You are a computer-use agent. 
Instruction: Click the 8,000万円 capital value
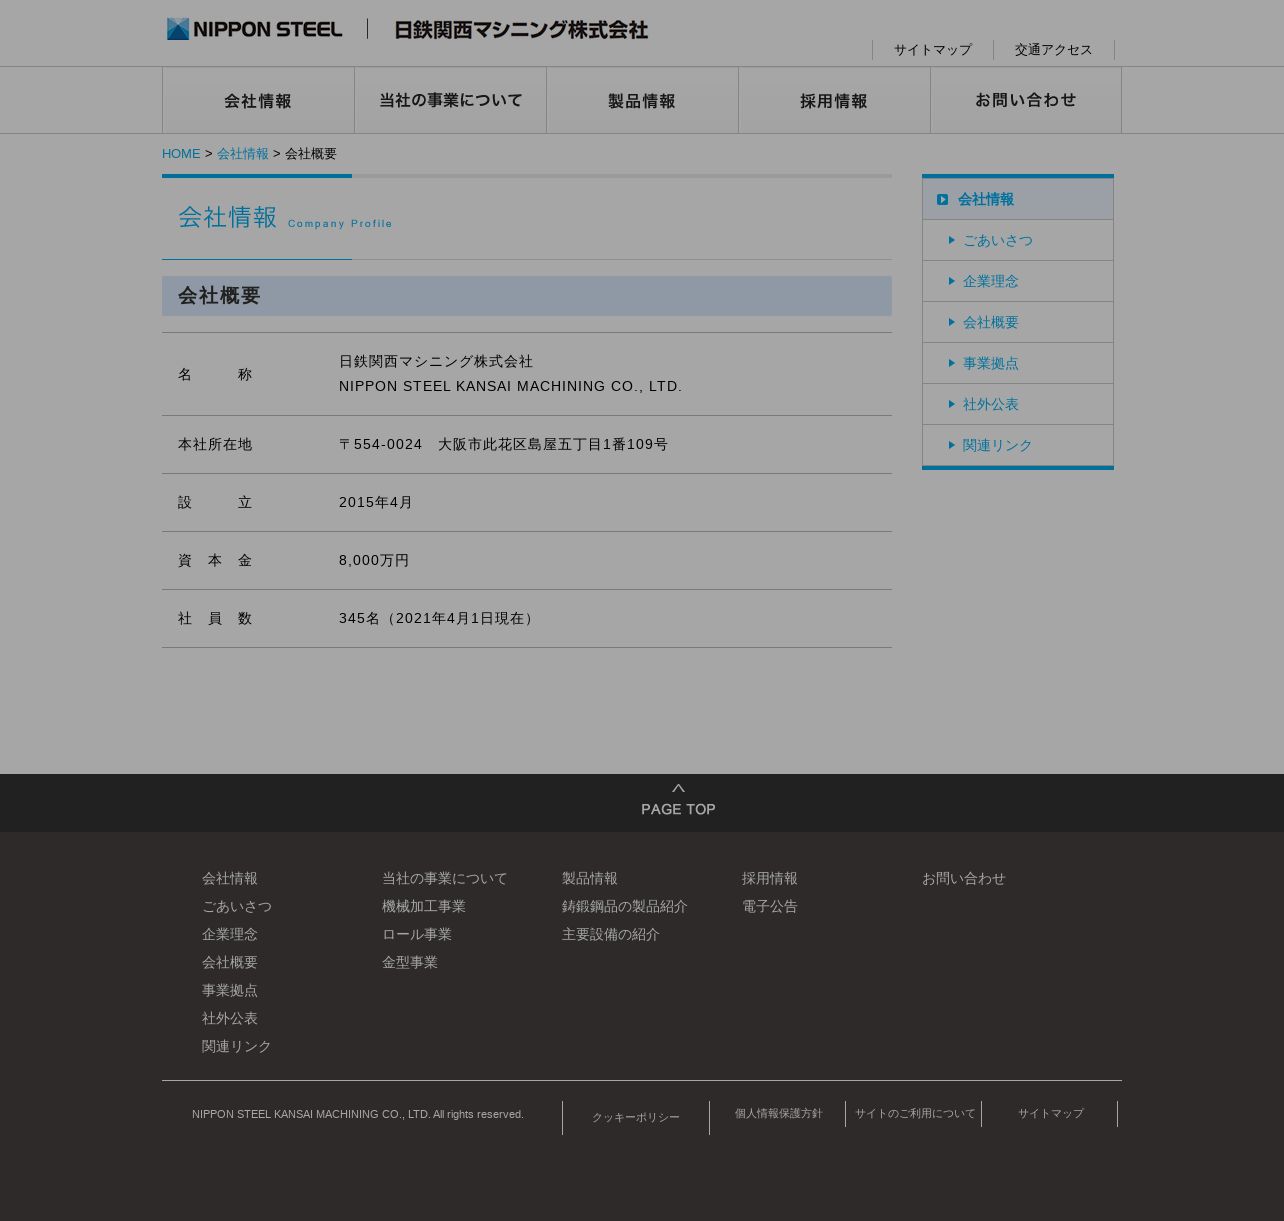click(374, 560)
